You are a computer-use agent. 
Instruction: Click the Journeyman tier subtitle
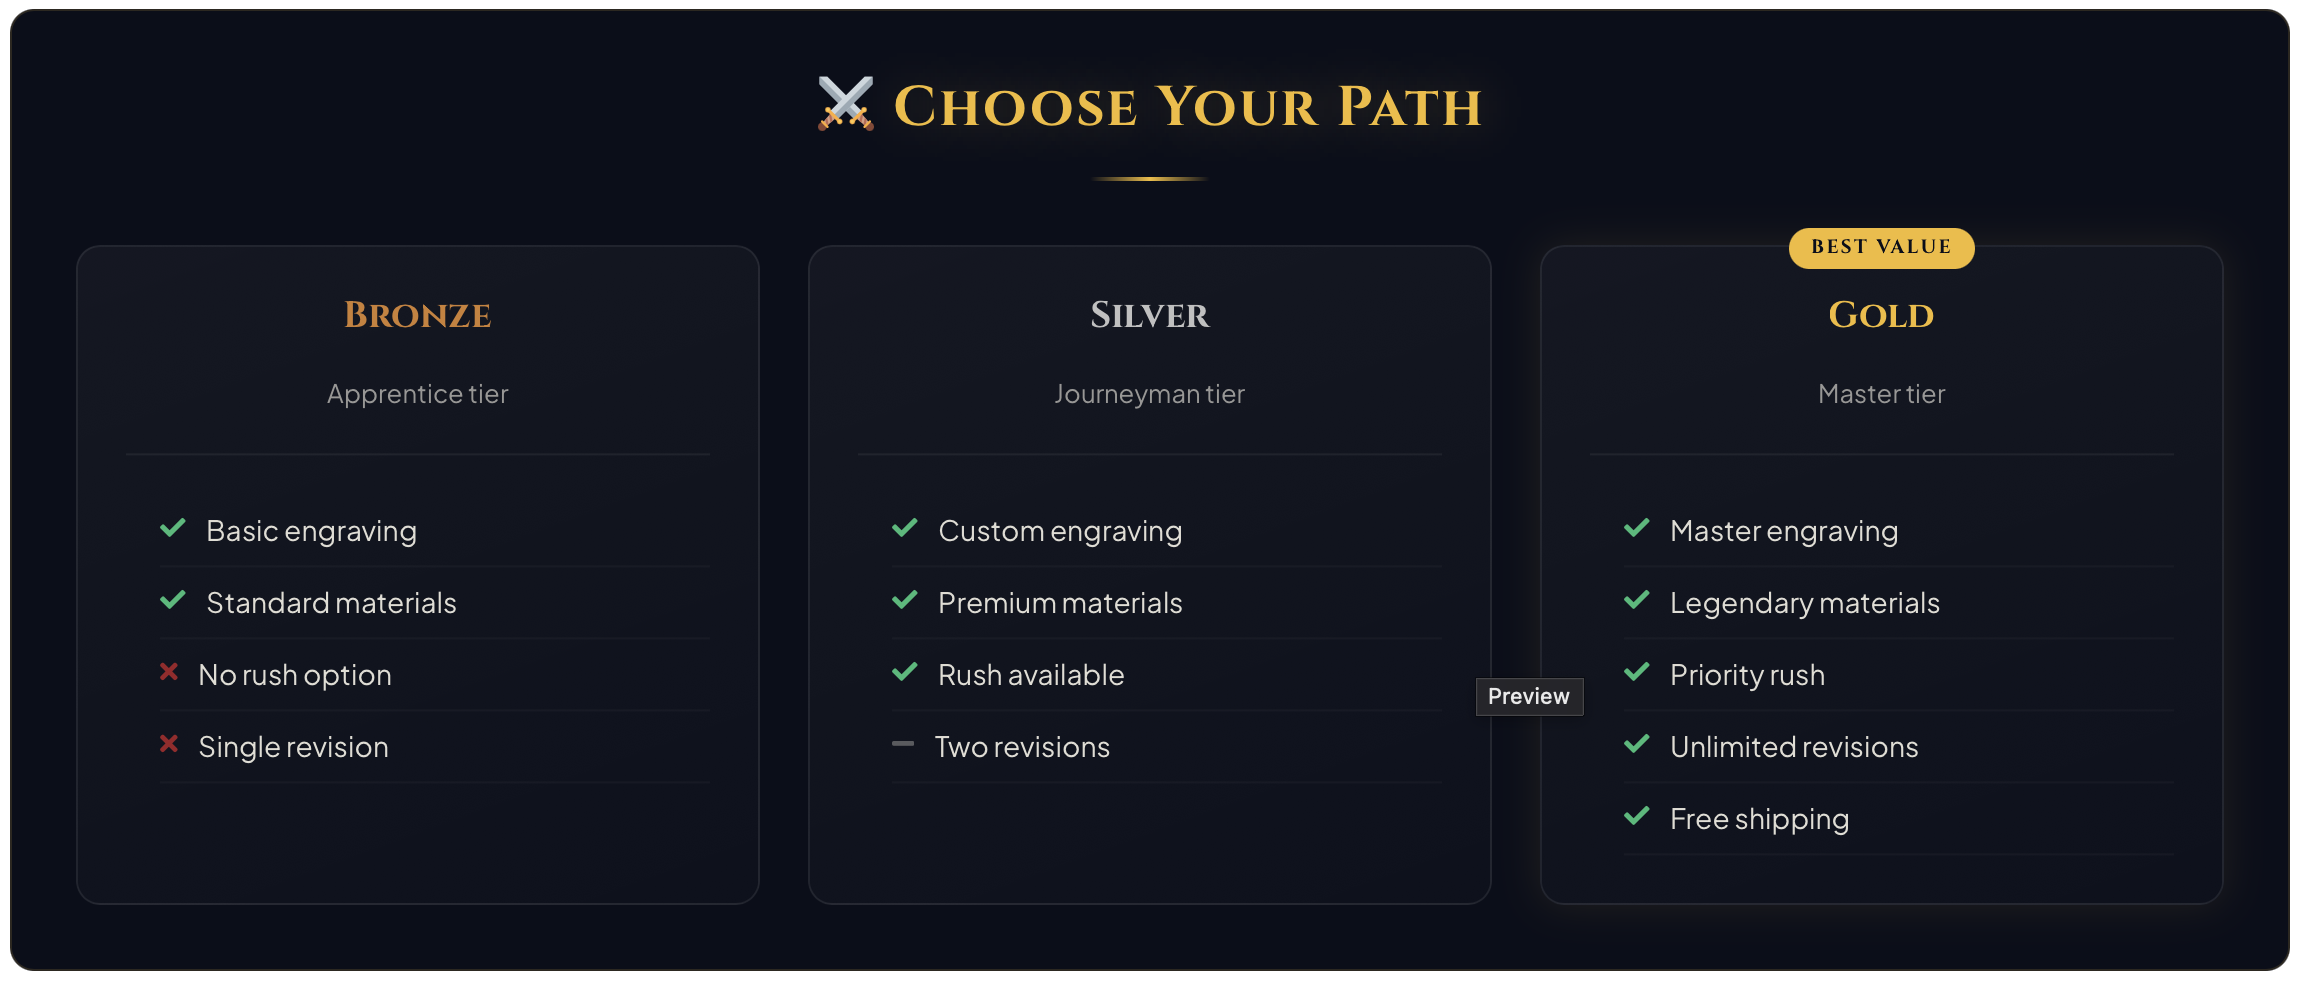(1150, 394)
